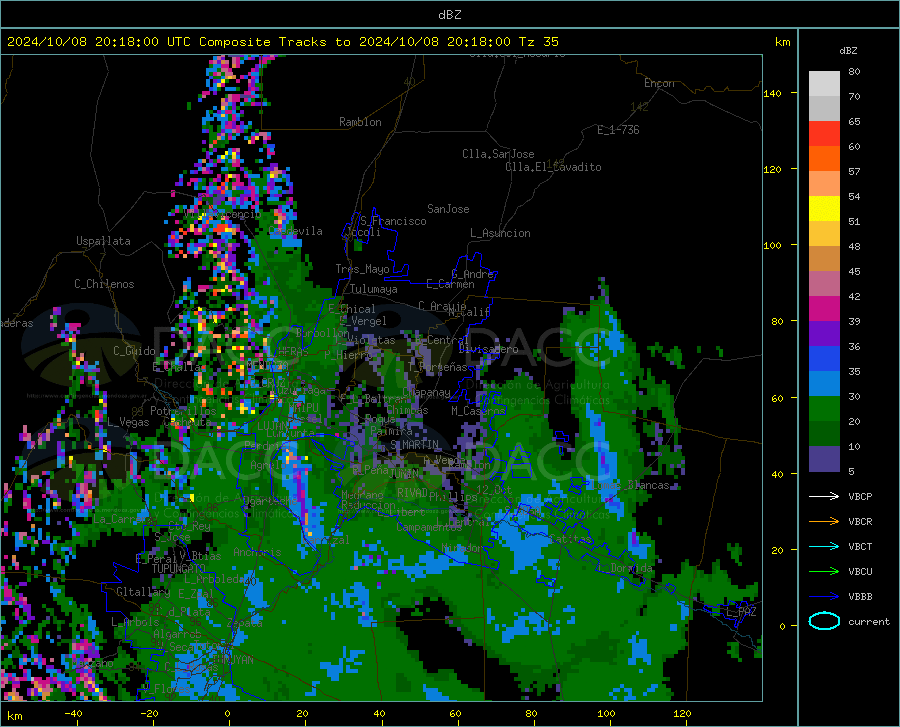Select the magenta 39–42 dBZ swatch
Image resolution: width=900 pixels, height=727 pixels.
coord(824,309)
